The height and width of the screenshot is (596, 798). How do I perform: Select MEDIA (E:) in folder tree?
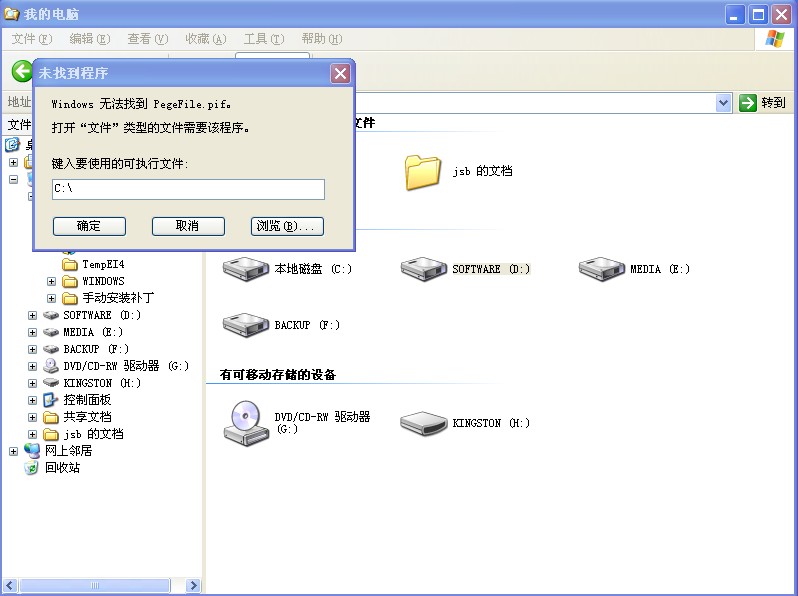coord(93,332)
